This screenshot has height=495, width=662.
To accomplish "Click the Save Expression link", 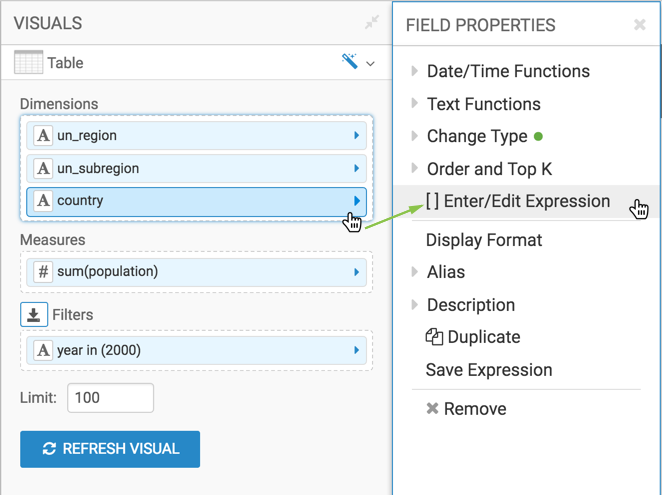I will click(x=489, y=370).
